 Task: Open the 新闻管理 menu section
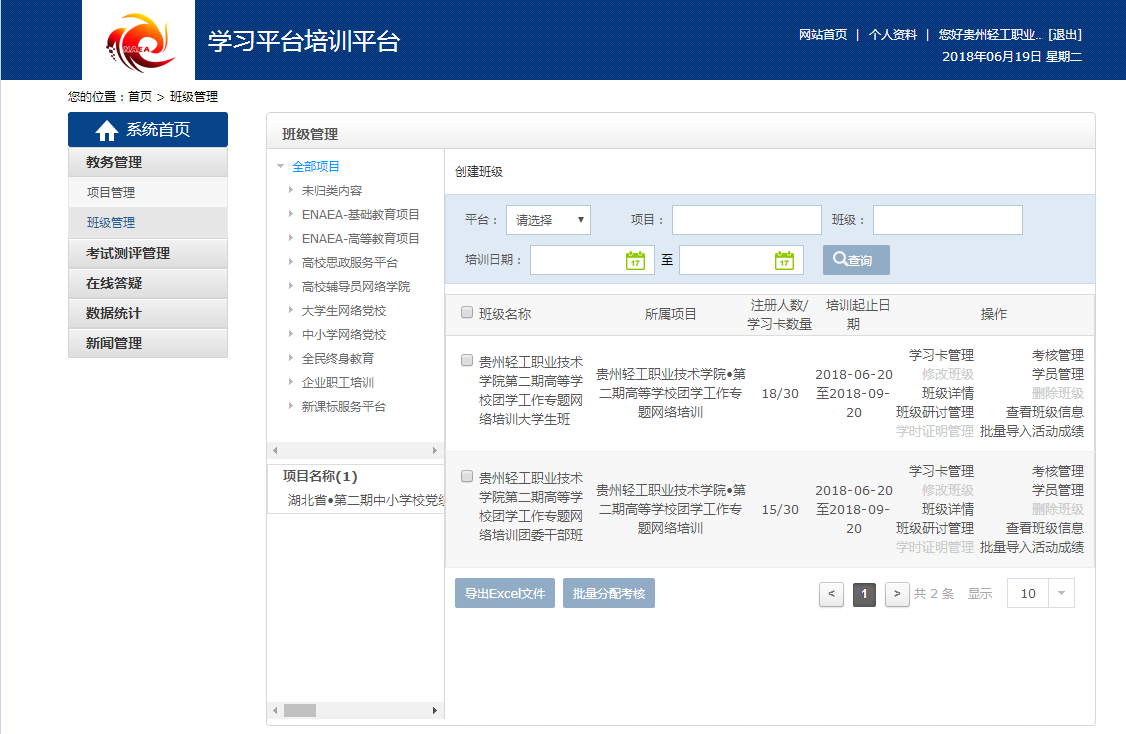pos(148,343)
